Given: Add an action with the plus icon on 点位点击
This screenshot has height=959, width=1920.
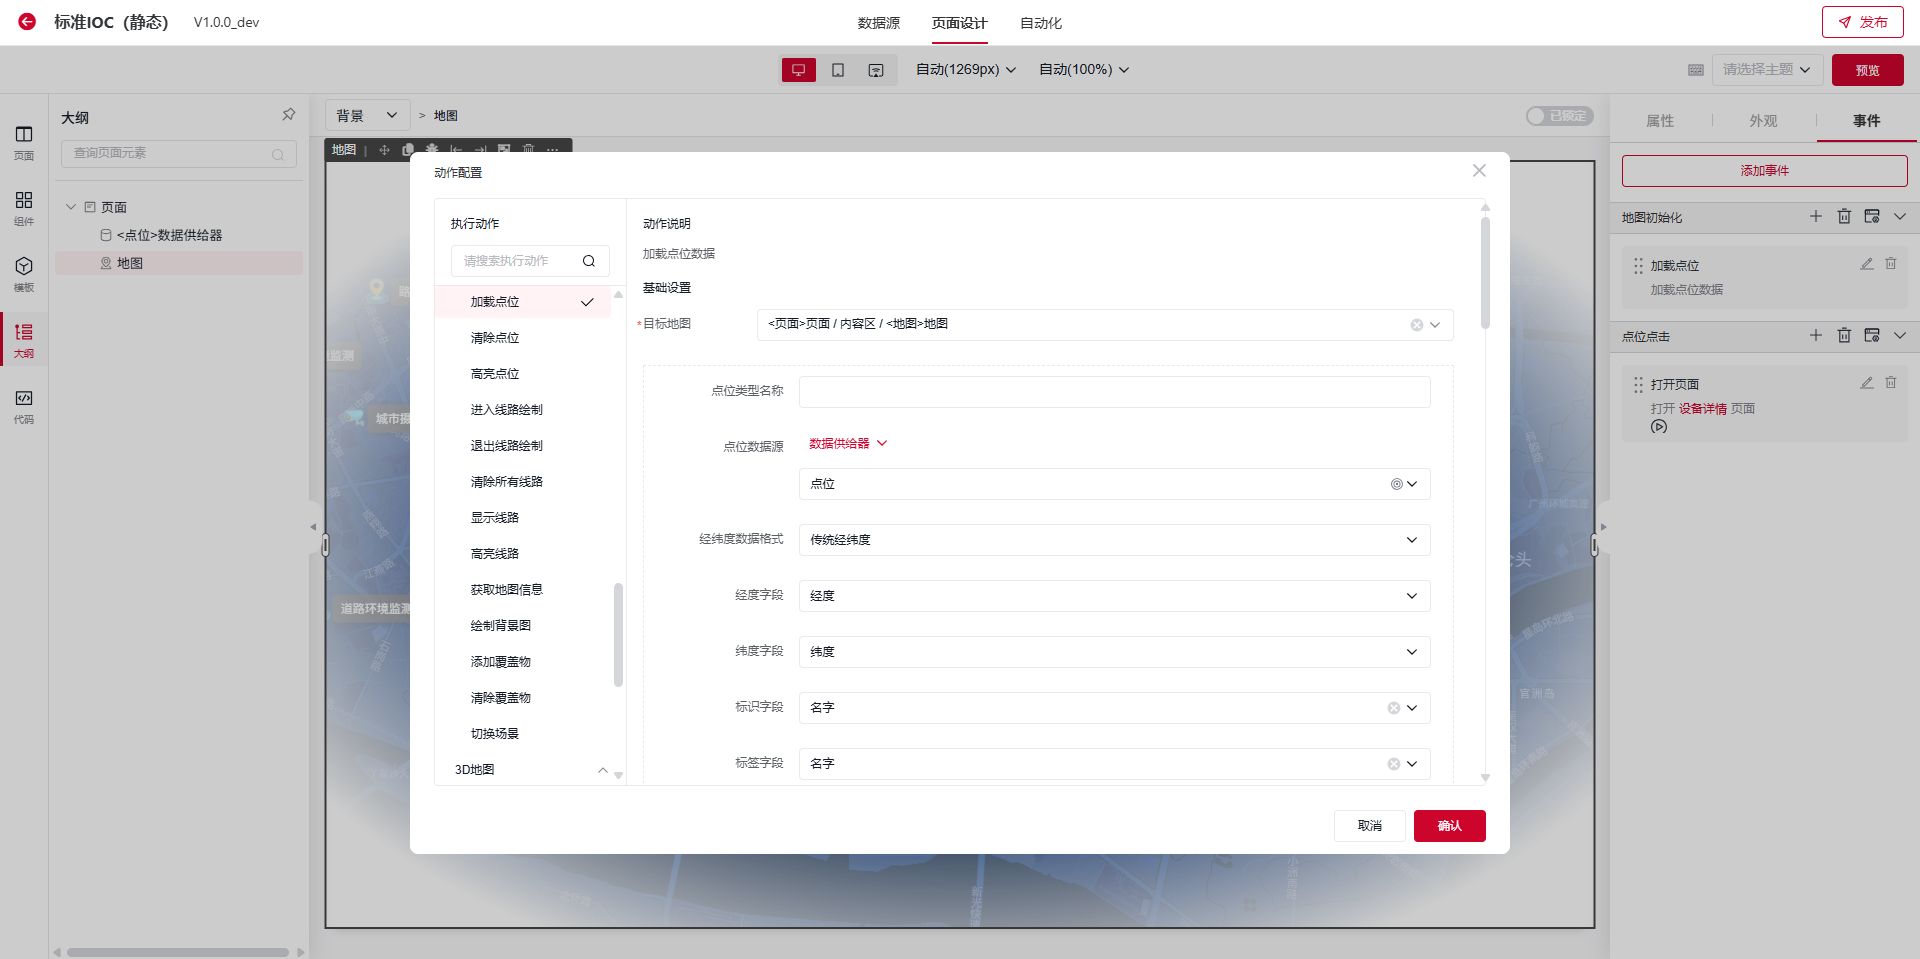Looking at the screenshot, I should (x=1817, y=336).
